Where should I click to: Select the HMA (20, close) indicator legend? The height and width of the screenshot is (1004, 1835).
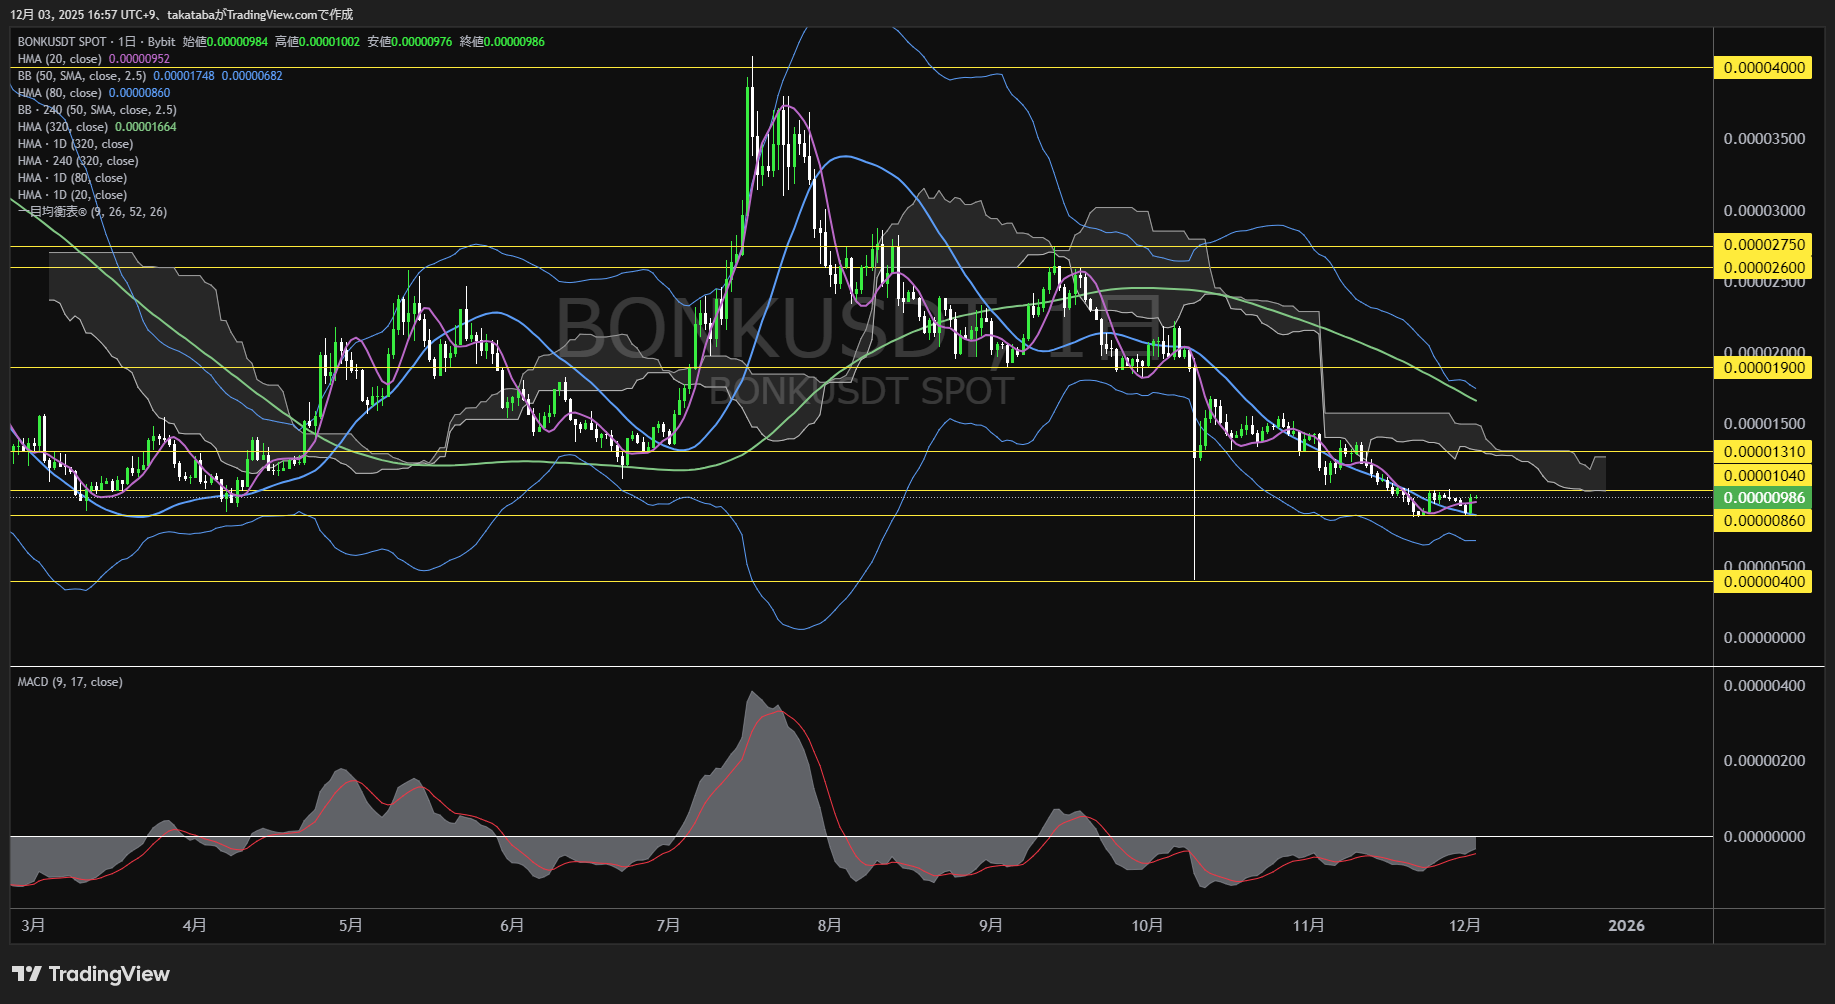pyautogui.click(x=59, y=59)
